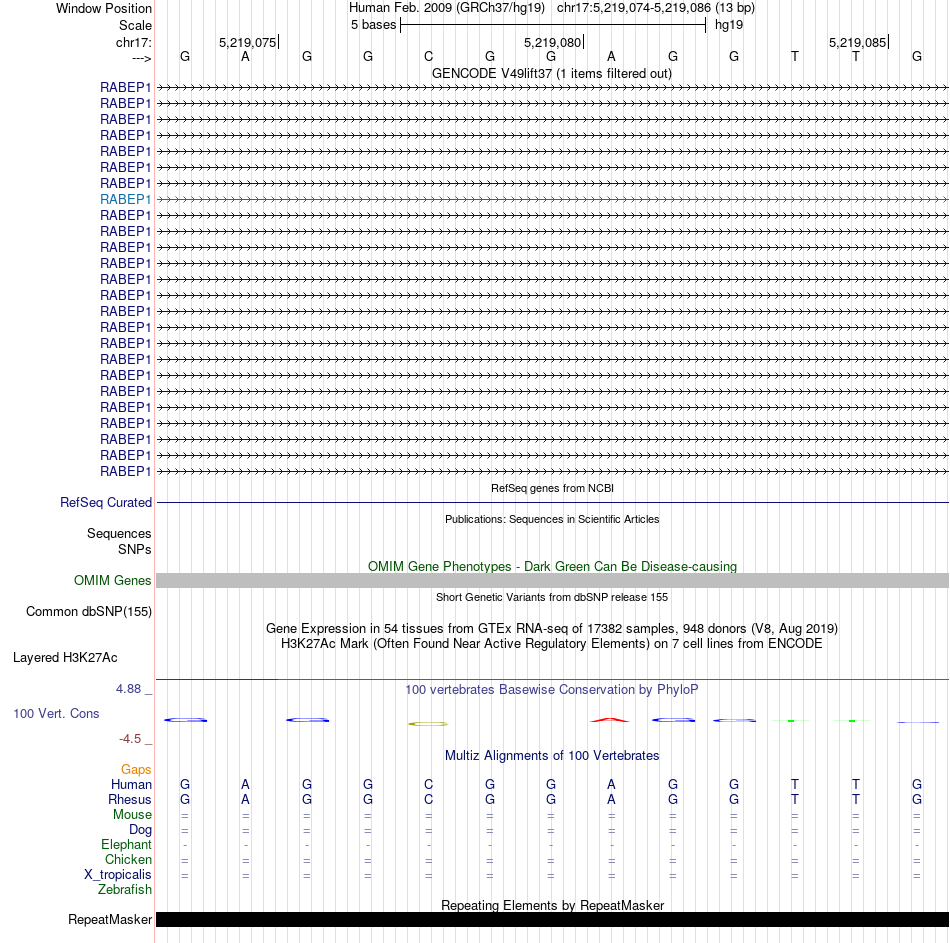The width and height of the screenshot is (950, 943).
Task: Click the red PhyloP conservation bar
Action: [x=610, y=720]
